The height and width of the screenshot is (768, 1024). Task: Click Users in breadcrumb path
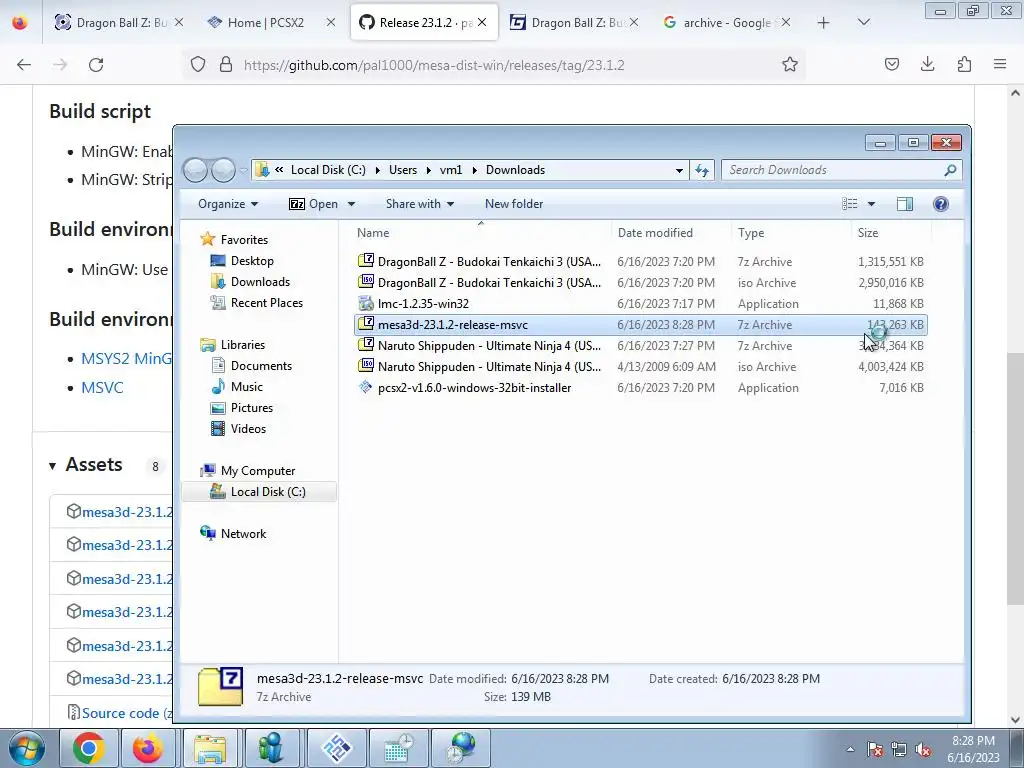tap(403, 170)
